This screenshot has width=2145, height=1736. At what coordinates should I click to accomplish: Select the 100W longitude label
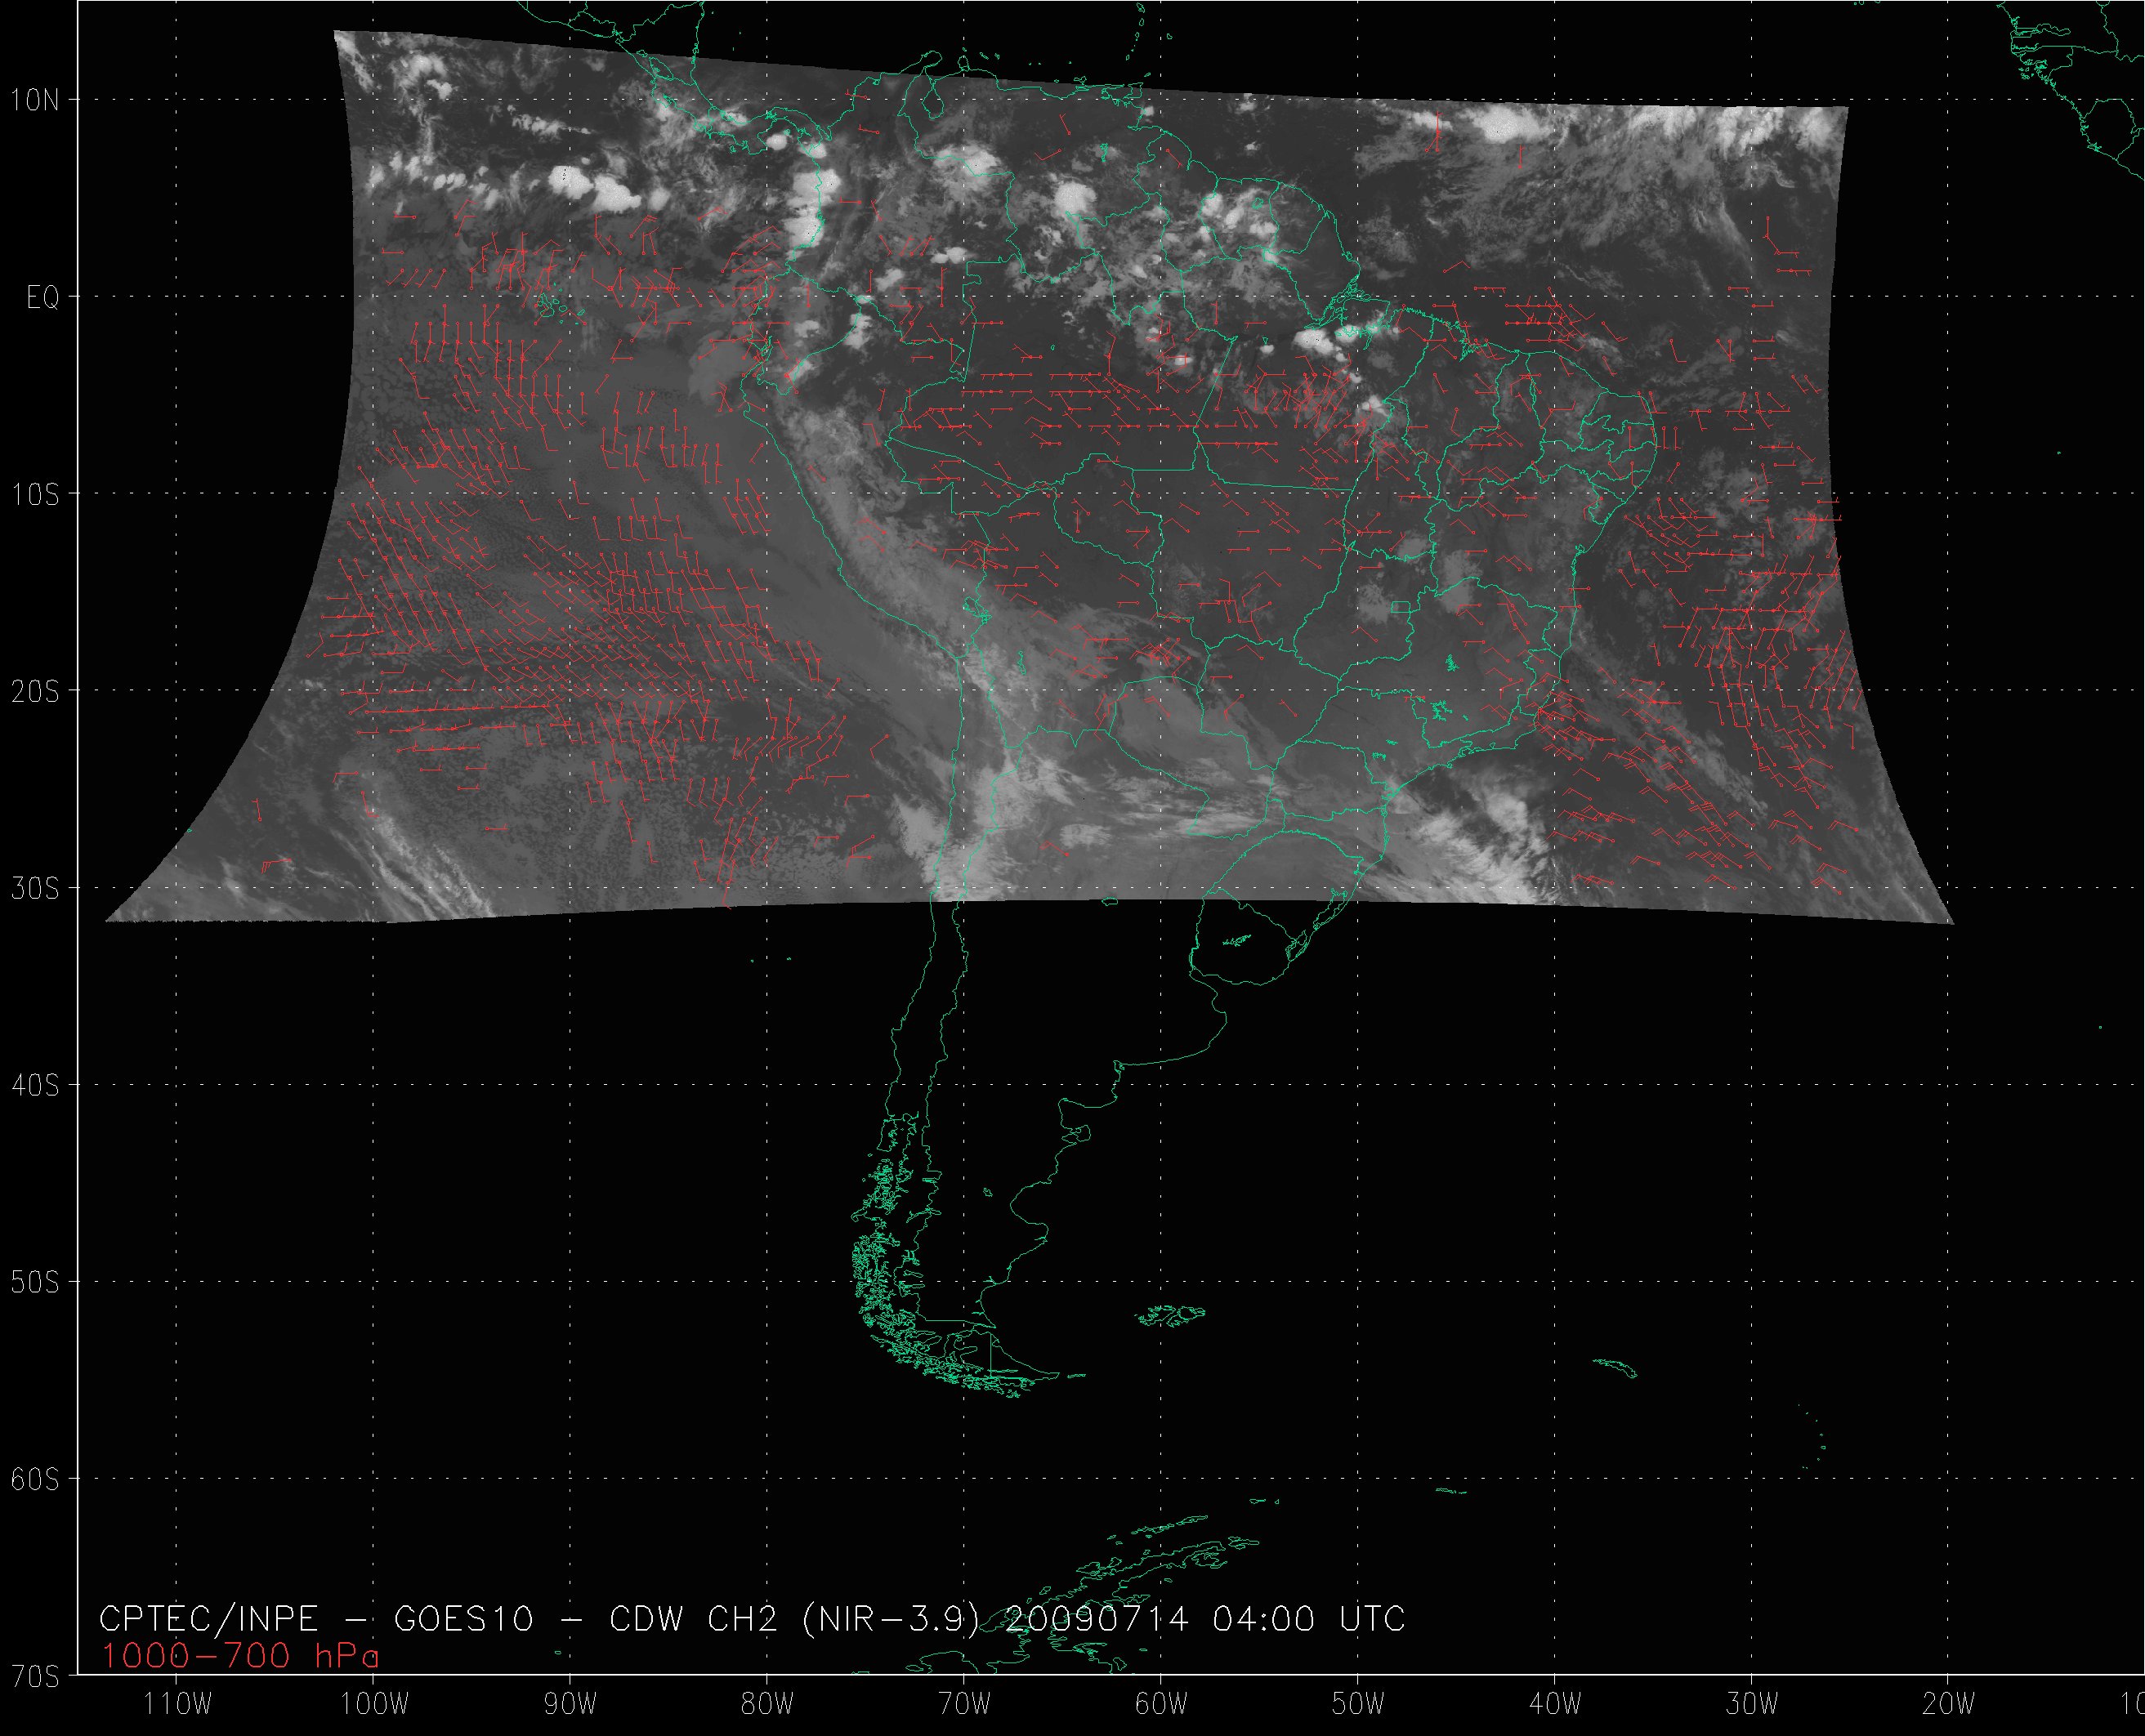click(x=374, y=1704)
